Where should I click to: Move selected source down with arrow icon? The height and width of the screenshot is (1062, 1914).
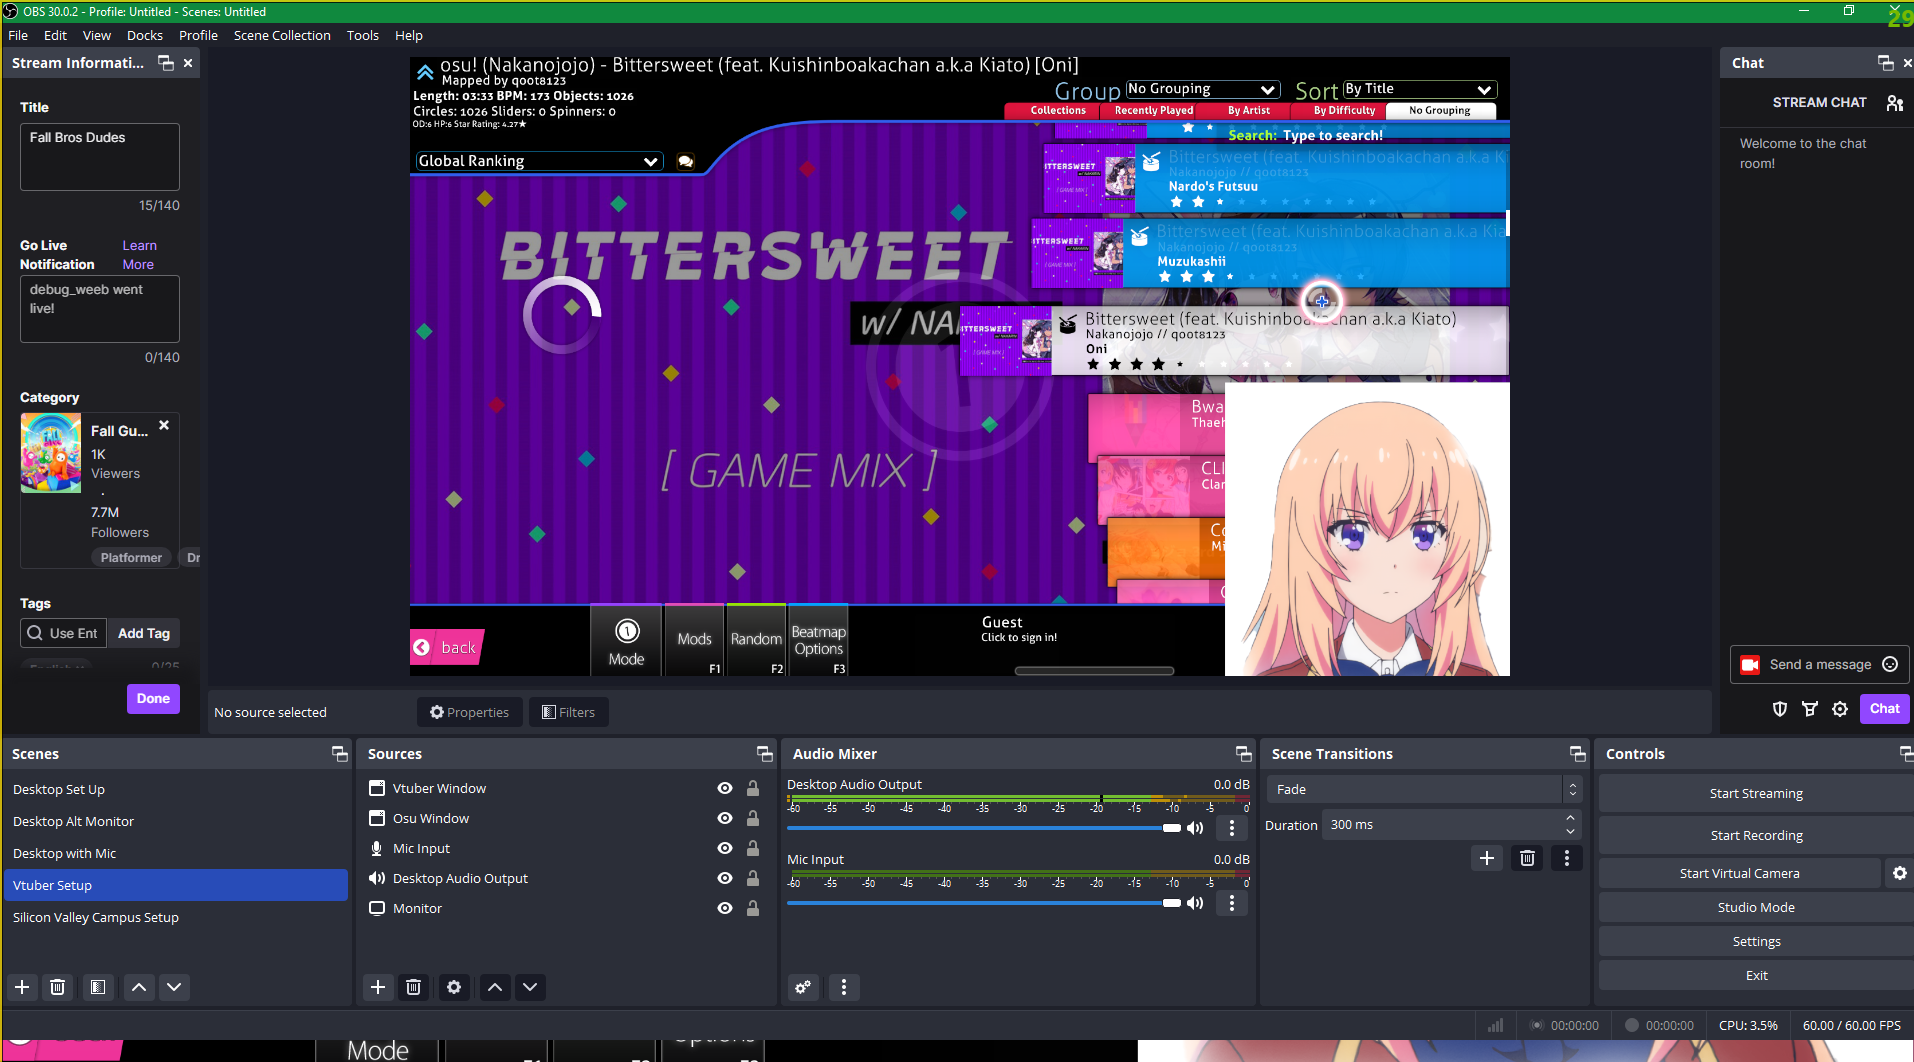pos(530,987)
